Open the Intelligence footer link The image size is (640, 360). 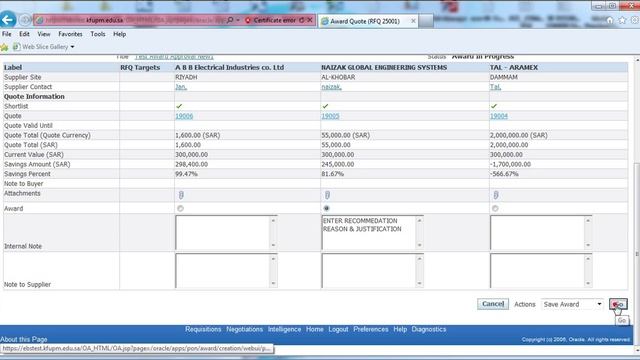(x=284, y=329)
